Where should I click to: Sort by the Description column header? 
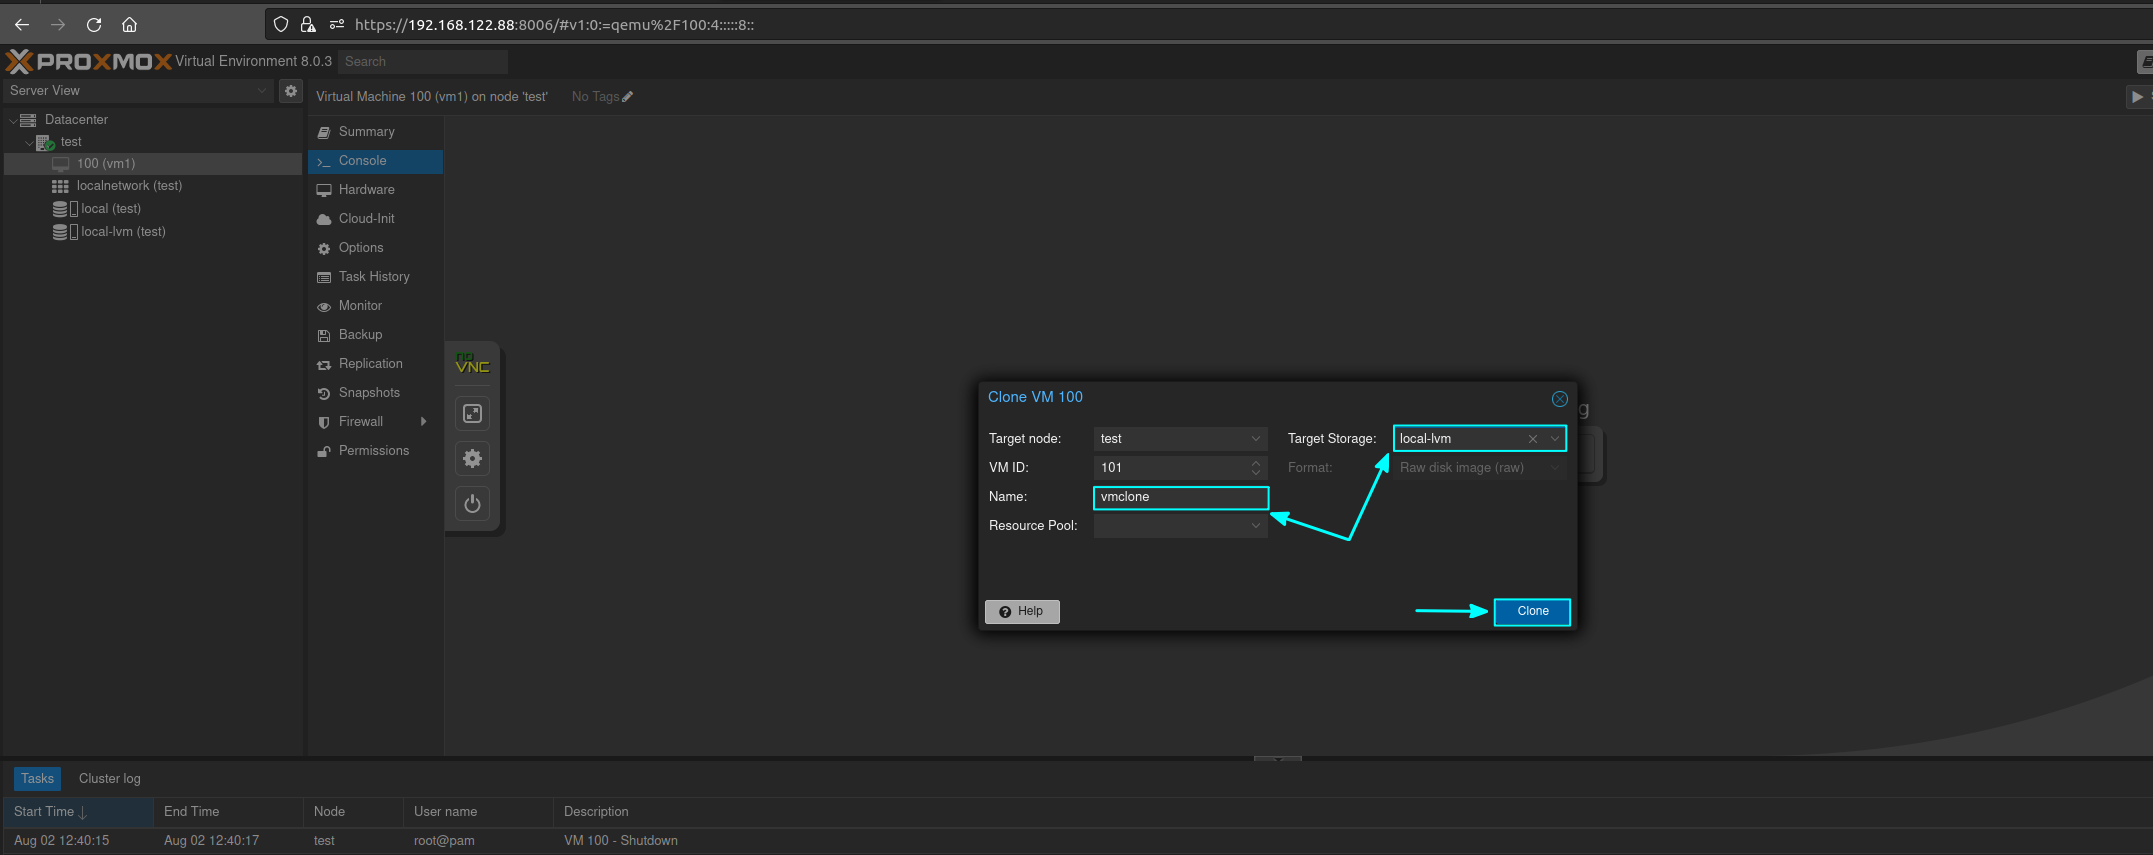[x=1352, y=812]
